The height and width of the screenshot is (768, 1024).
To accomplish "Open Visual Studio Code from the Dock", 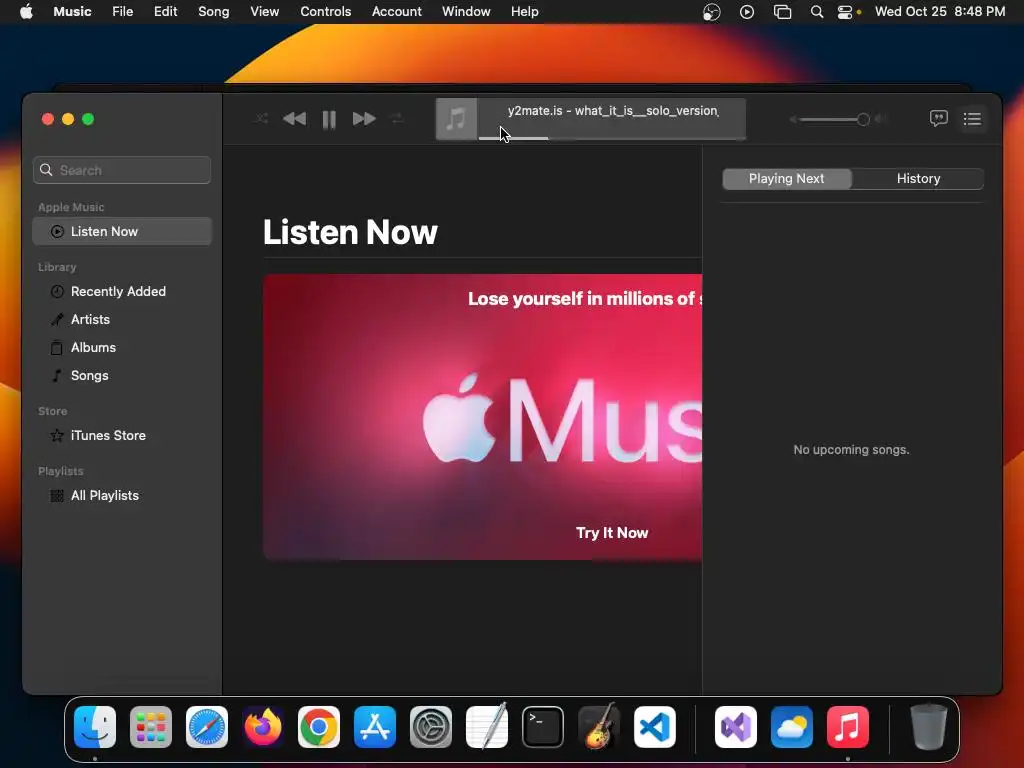I will coord(654,727).
